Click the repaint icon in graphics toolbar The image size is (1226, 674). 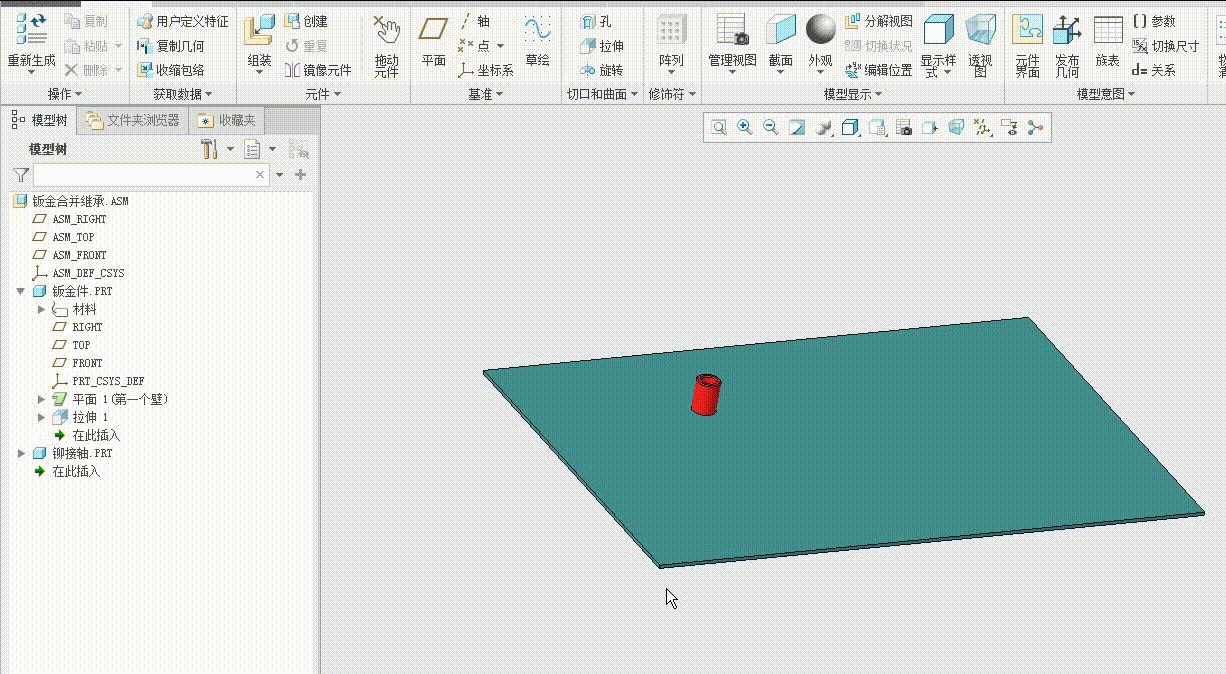click(x=797, y=127)
